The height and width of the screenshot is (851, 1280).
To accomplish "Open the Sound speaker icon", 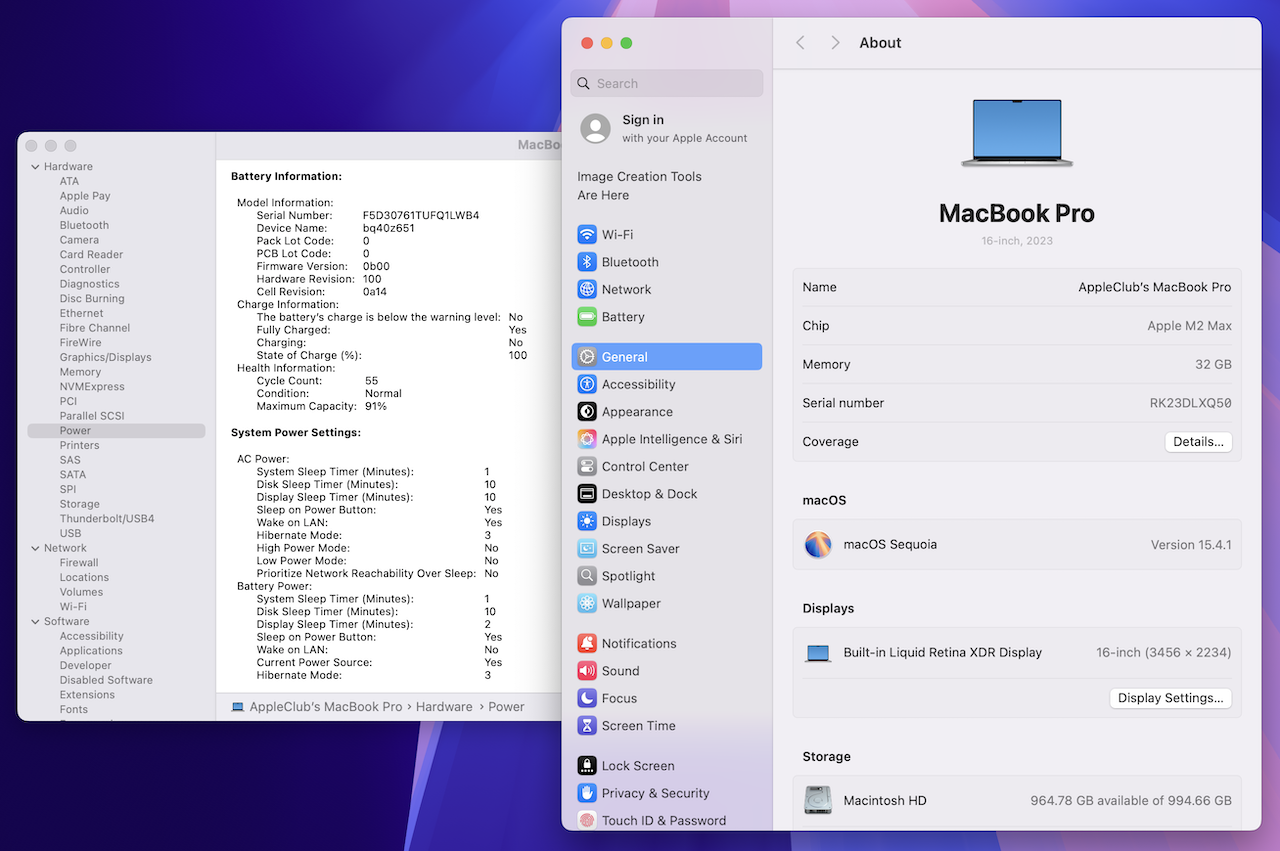I will (587, 671).
